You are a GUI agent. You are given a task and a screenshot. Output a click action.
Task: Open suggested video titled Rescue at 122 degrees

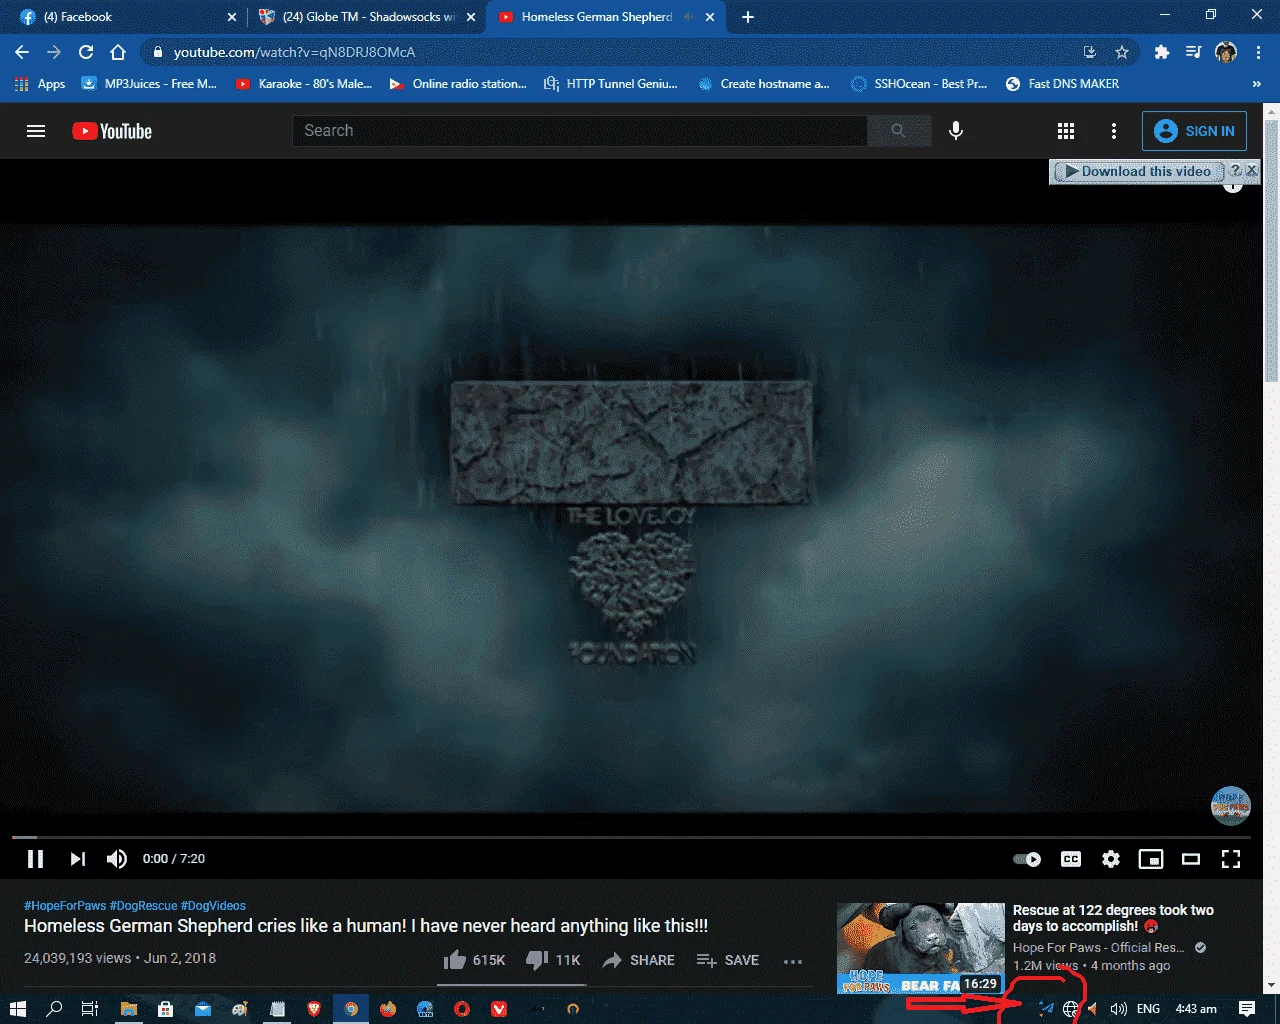point(1113,918)
